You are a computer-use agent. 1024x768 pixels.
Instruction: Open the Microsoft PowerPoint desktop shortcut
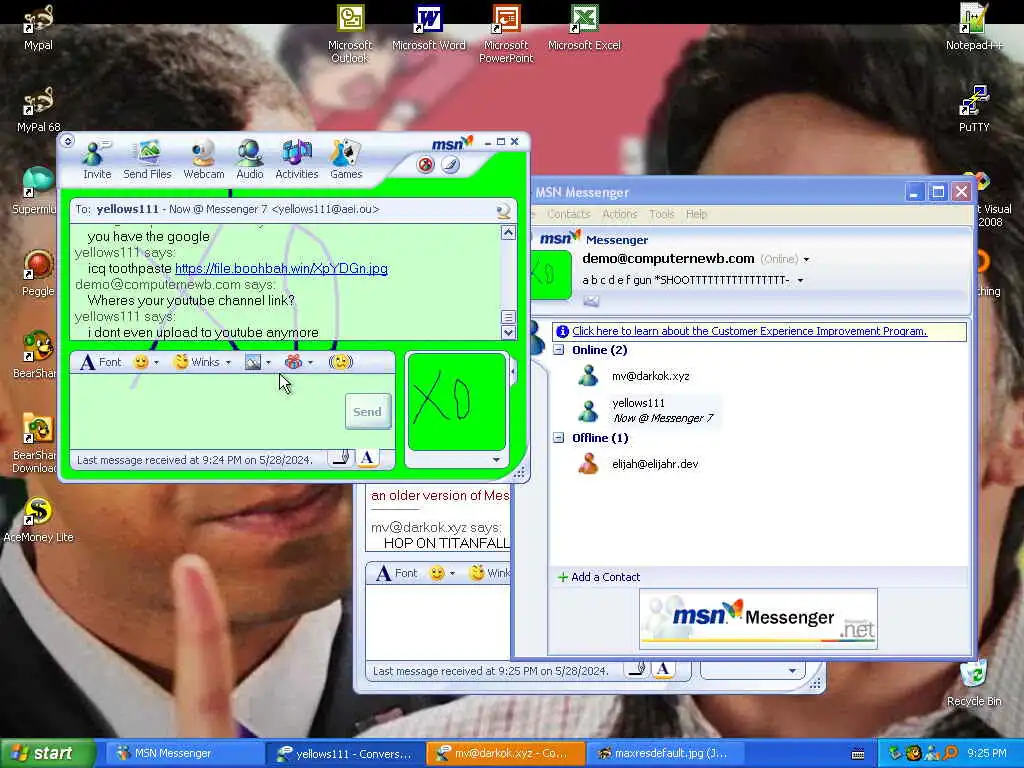[x=506, y=34]
